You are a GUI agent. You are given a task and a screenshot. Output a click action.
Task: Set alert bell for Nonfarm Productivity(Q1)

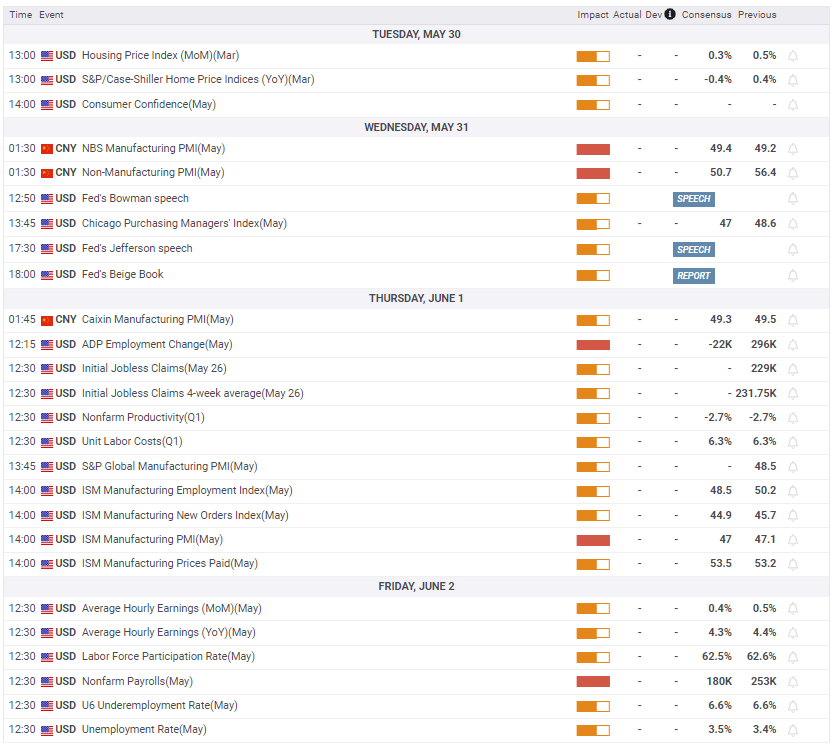pyautogui.click(x=793, y=418)
